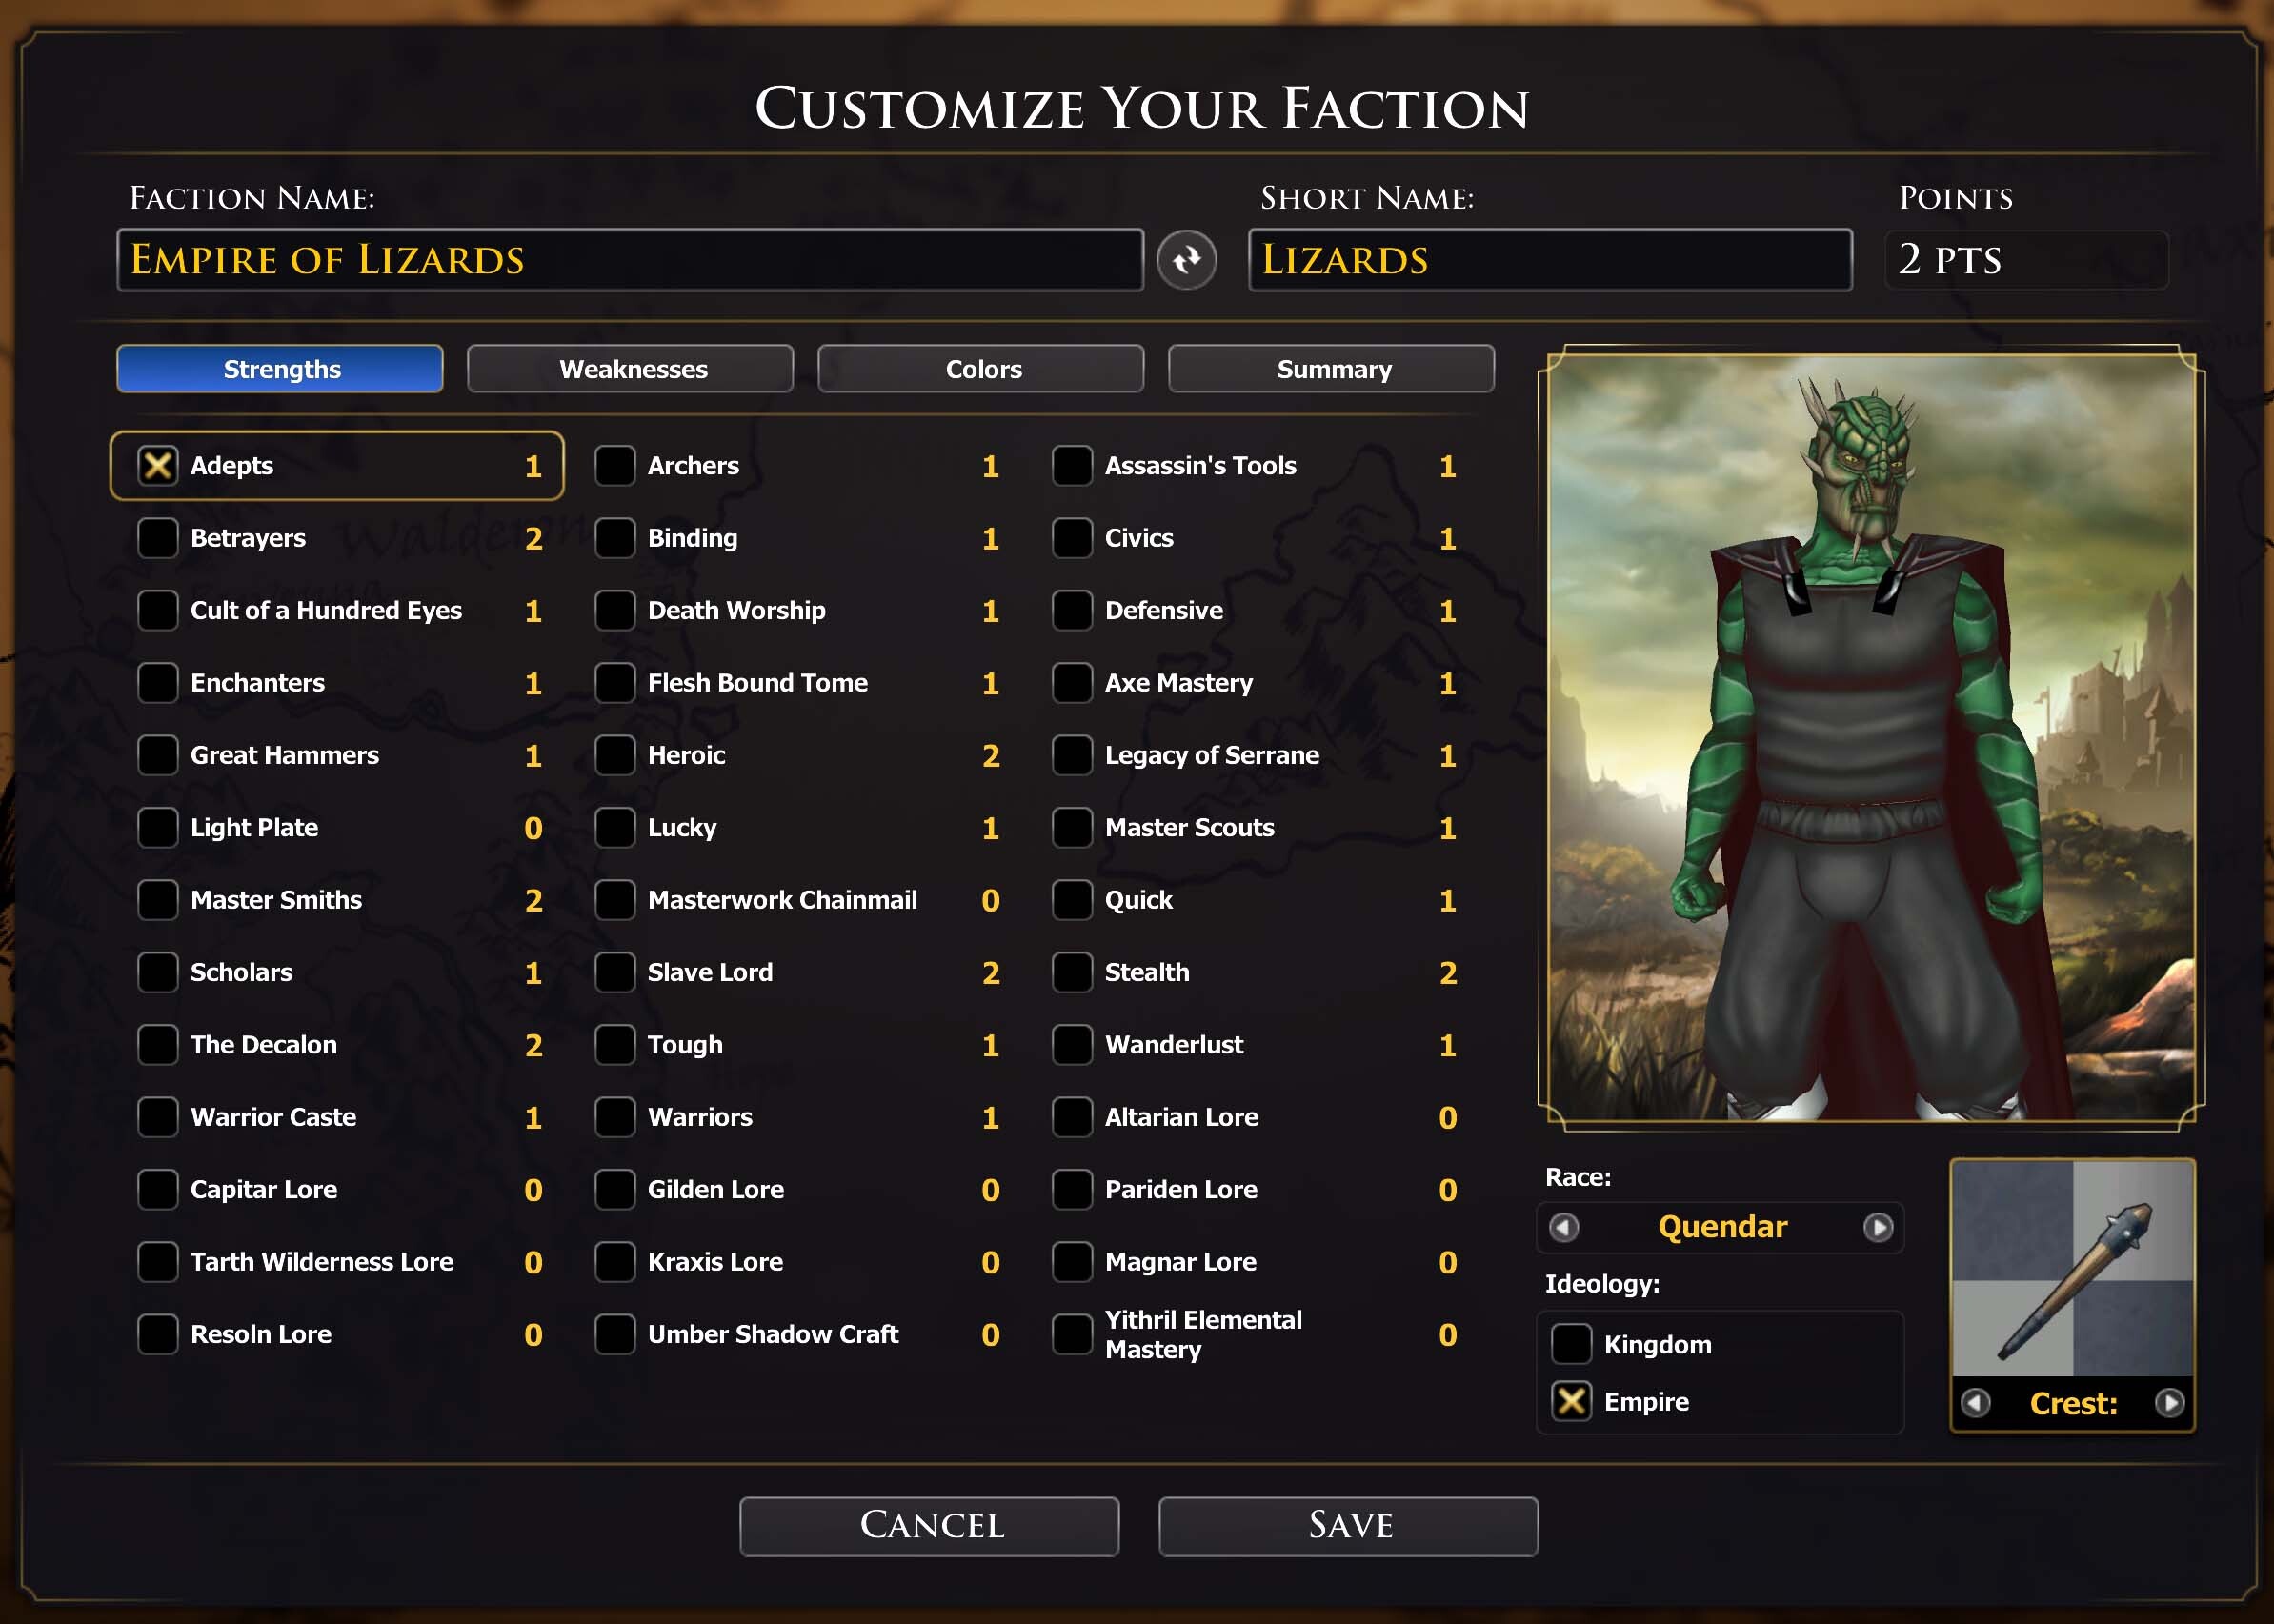This screenshot has width=2274, height=1624.
Task: Show previous crest using left arrow
Action: tap(1975, 1403)
